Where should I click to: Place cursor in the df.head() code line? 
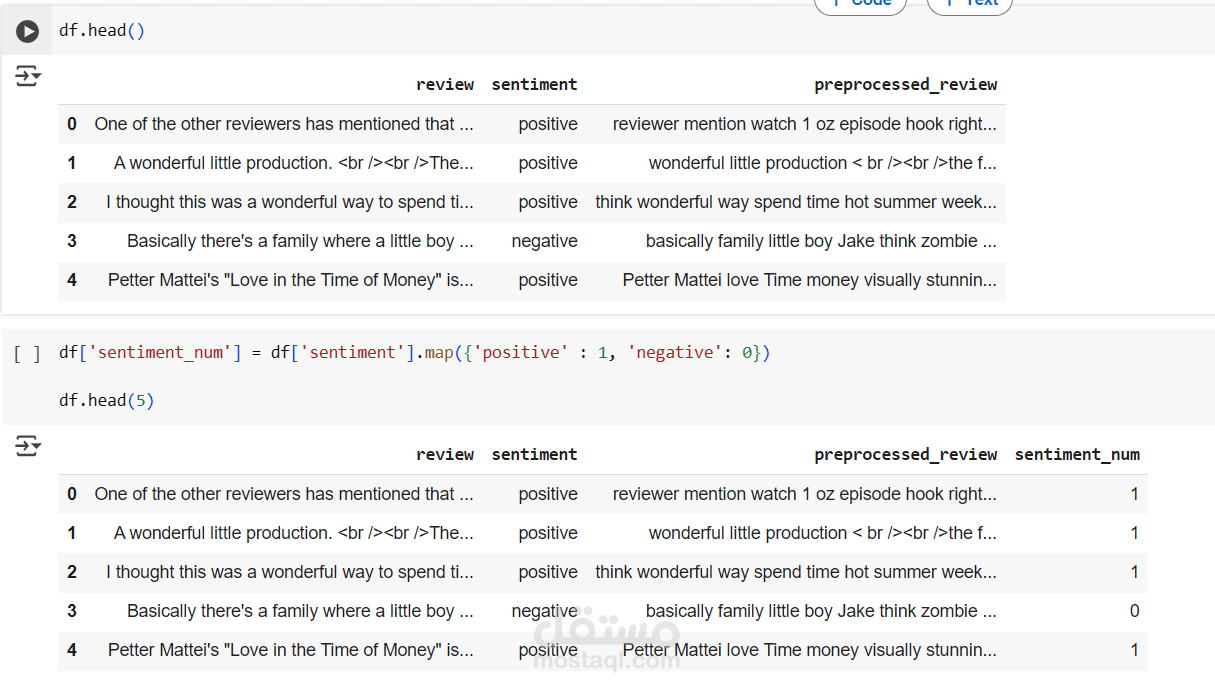click(100, 30)
